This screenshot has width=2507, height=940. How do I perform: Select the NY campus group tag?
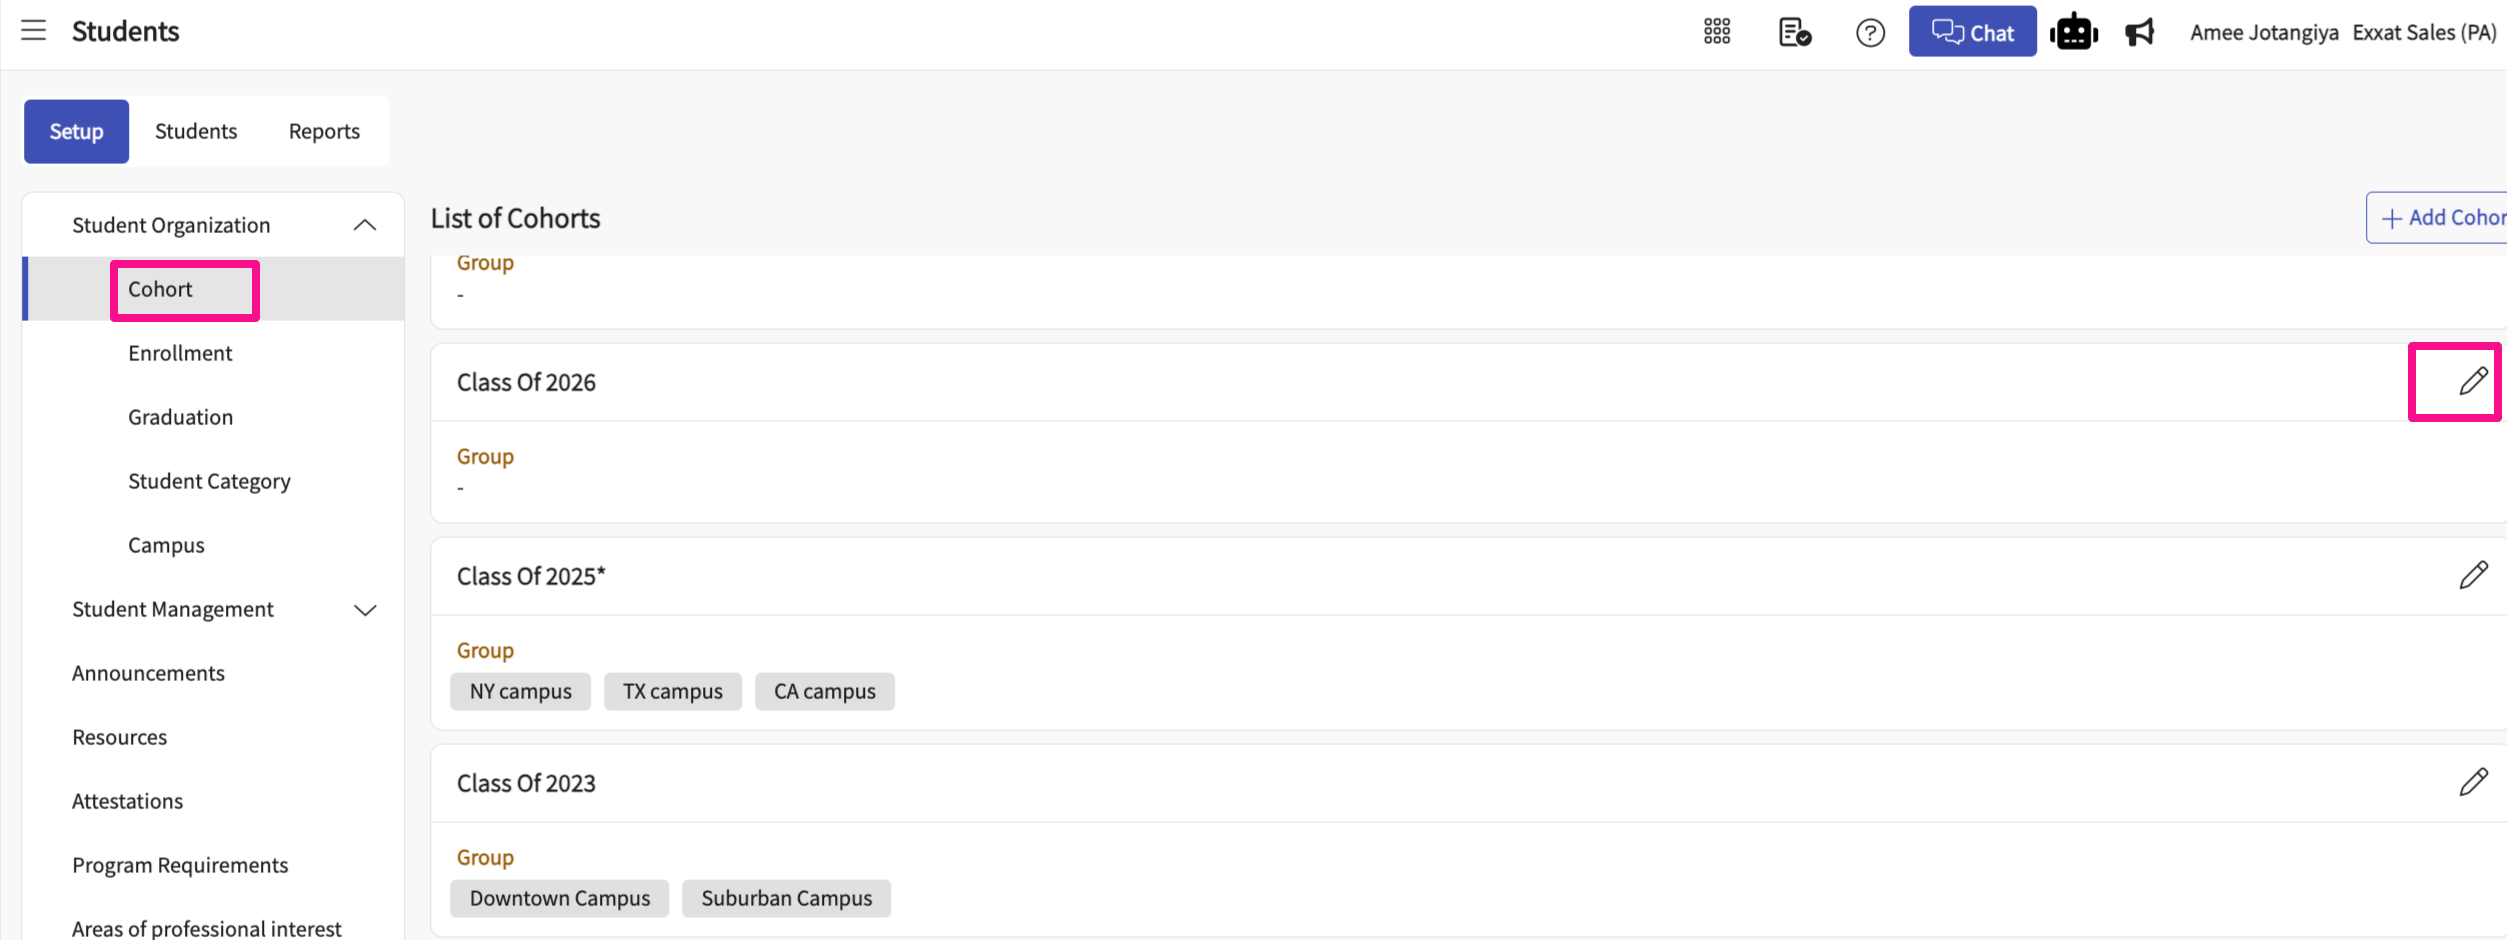(x=520, y=691)
